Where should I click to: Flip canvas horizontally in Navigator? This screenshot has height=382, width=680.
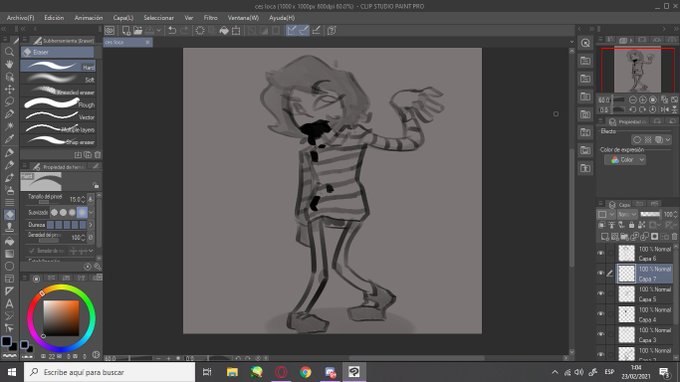pyautogui.click(x=664, y=110)
